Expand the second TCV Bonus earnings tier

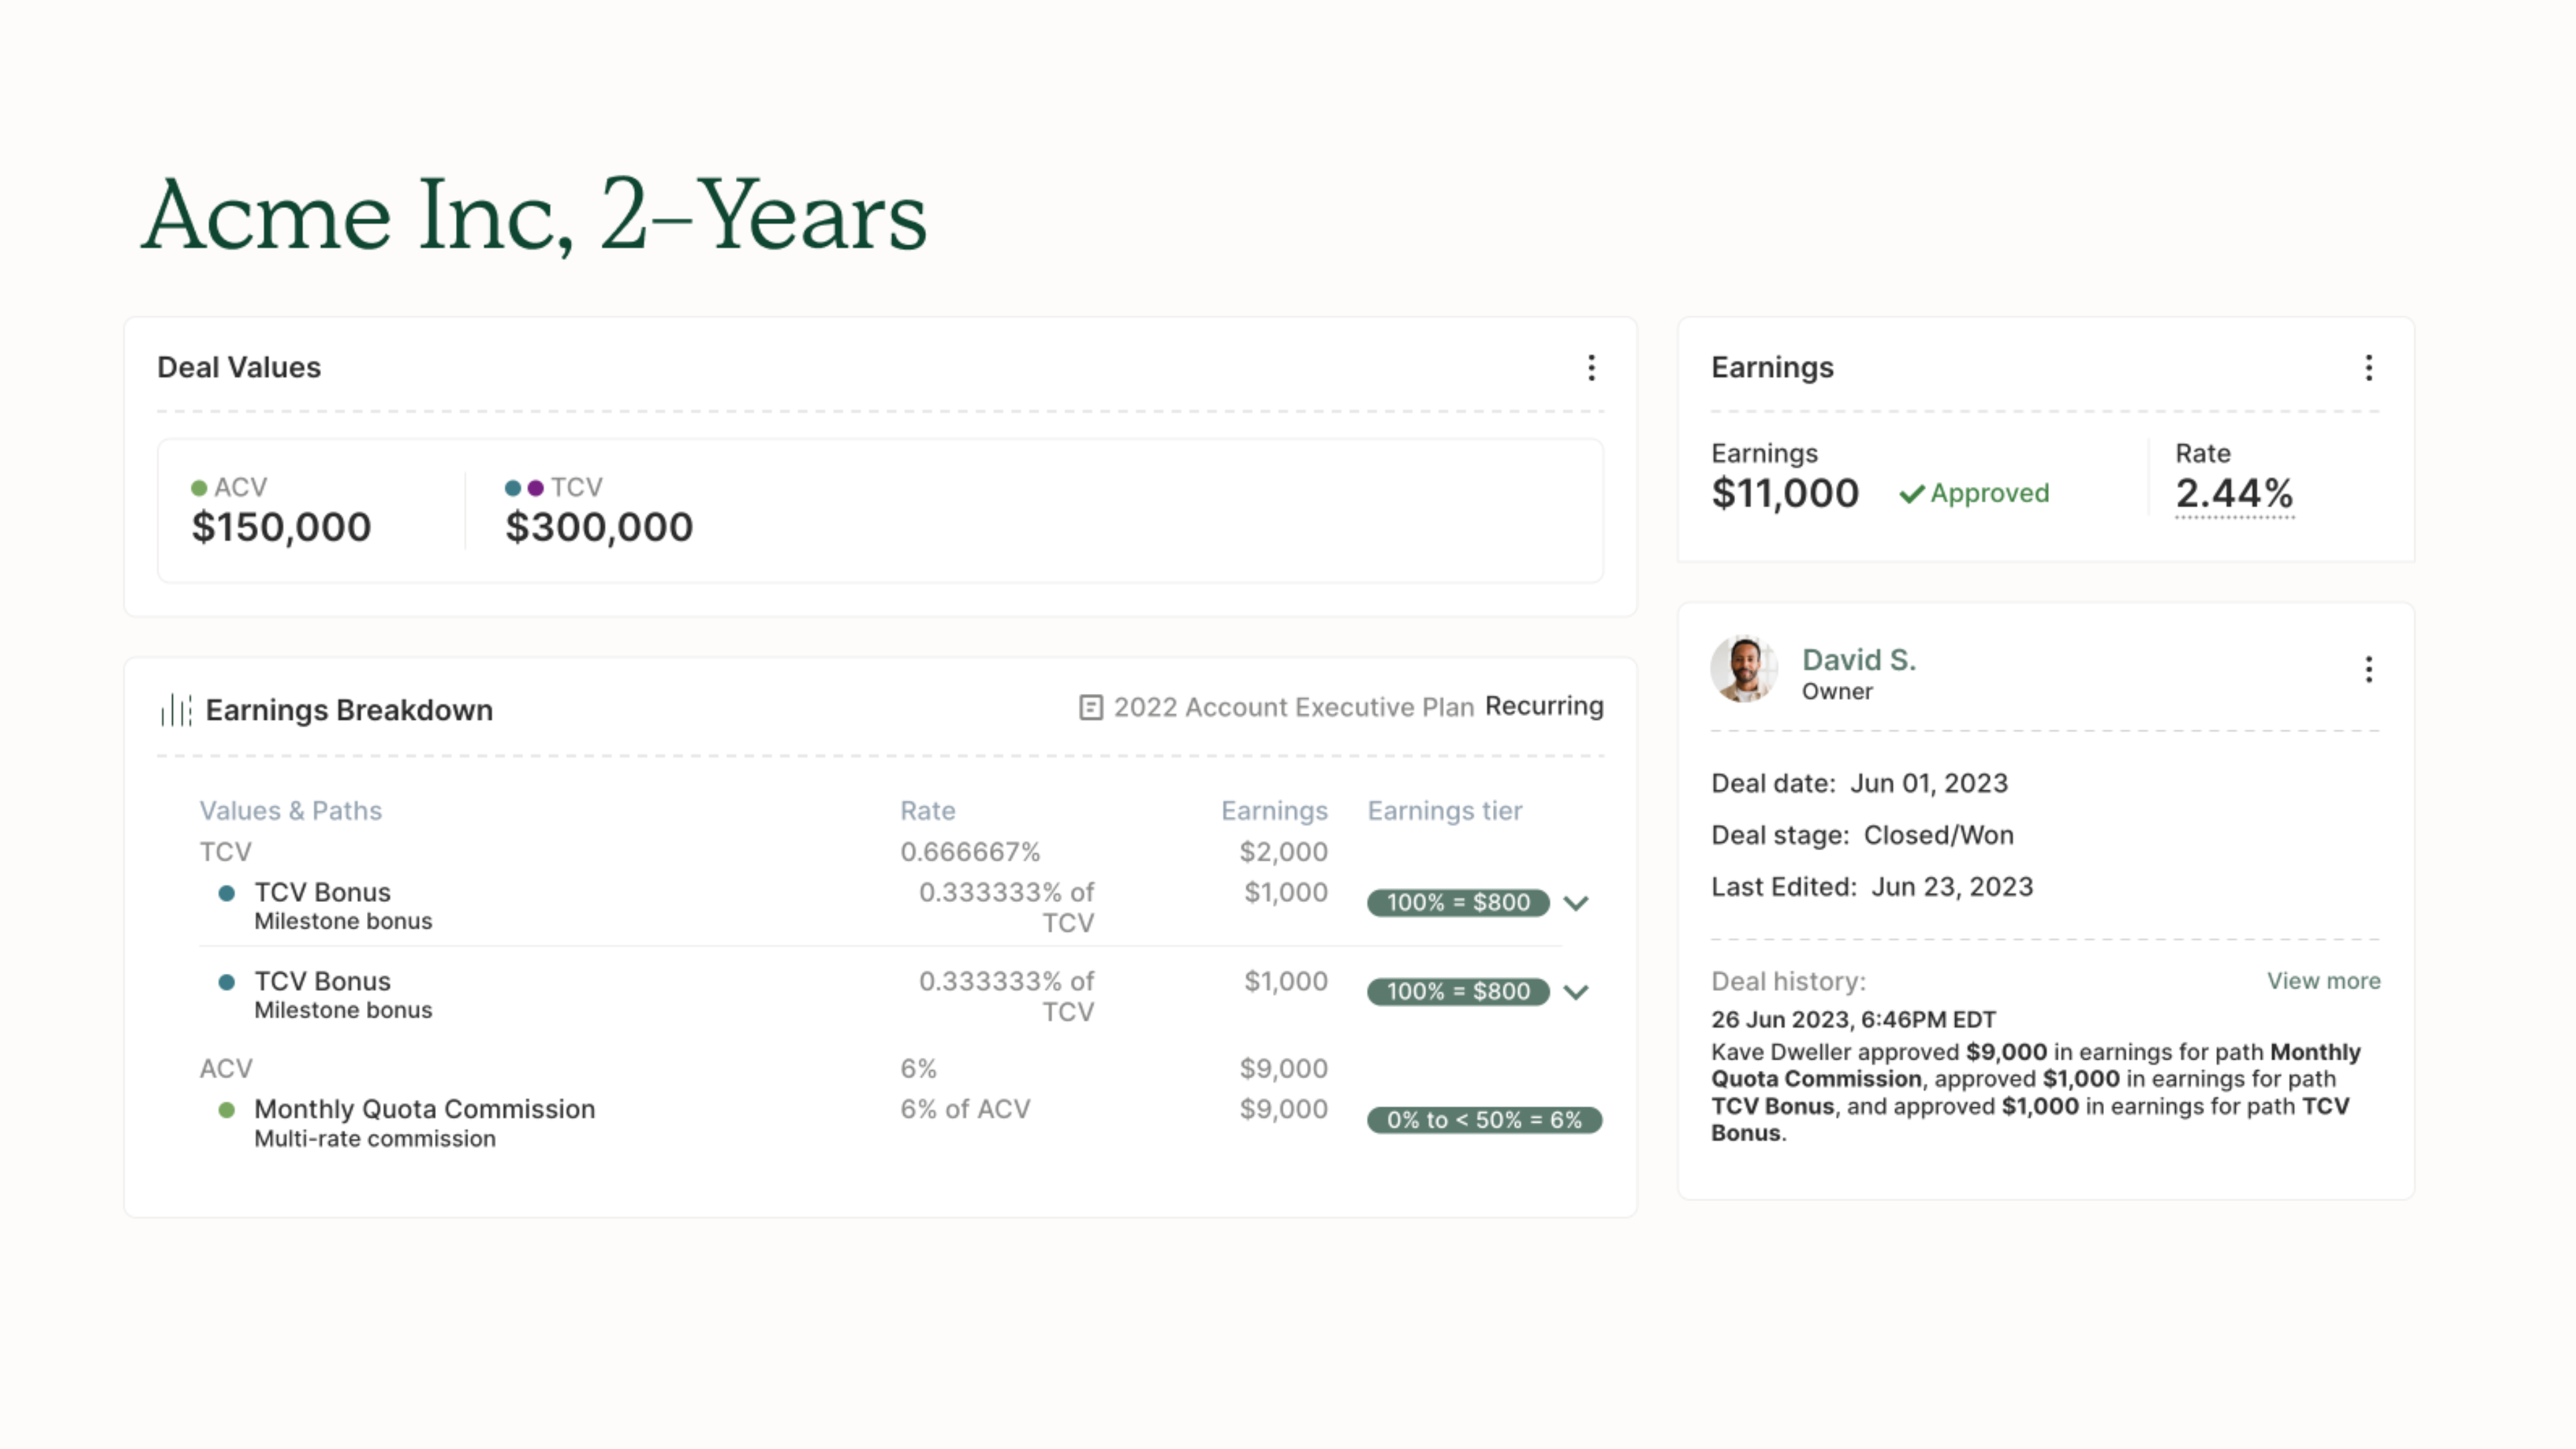(1577, 992)
